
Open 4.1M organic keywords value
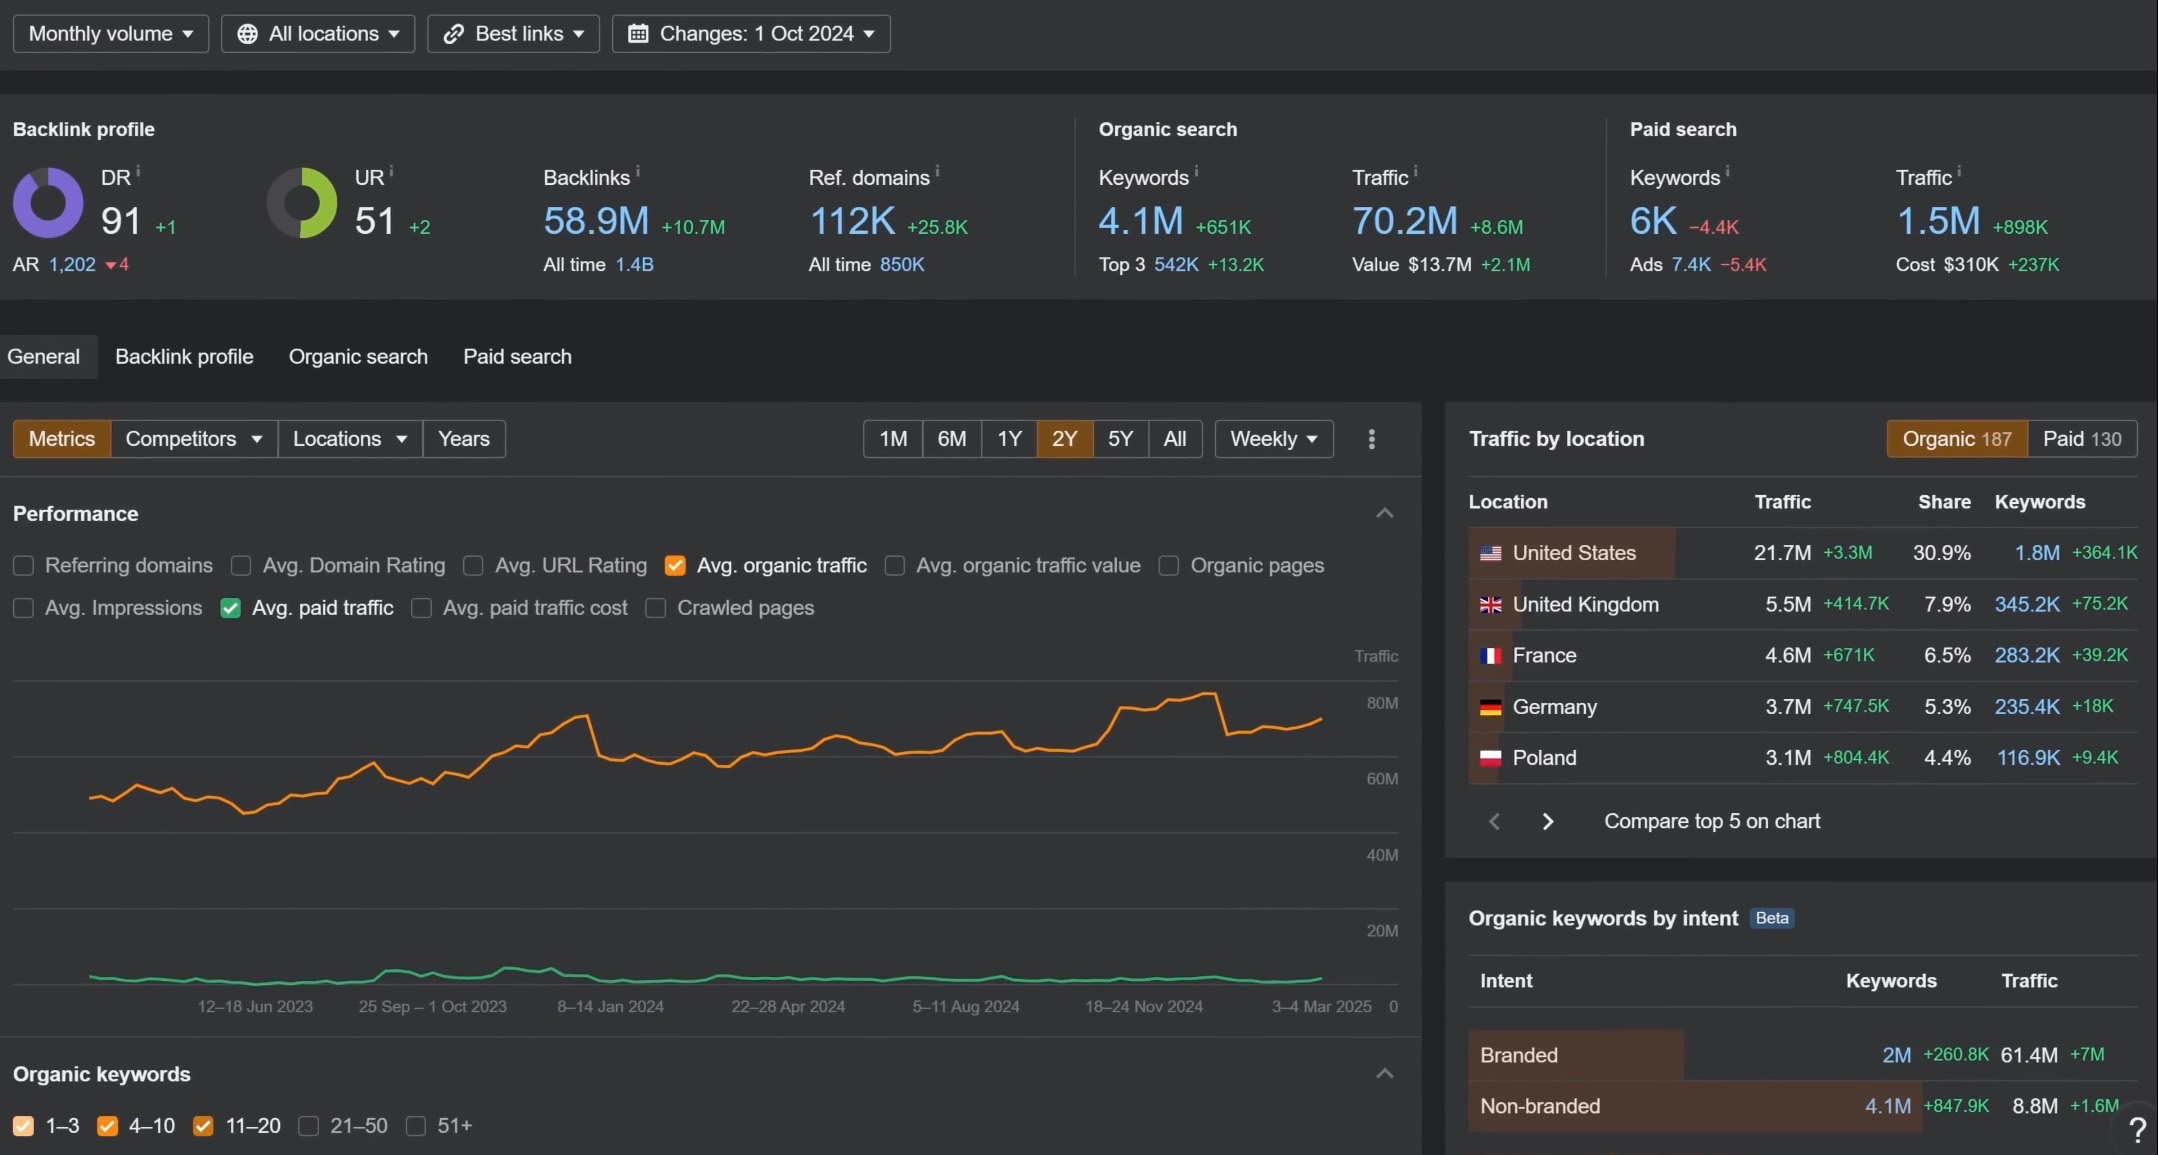point(1141,221)
